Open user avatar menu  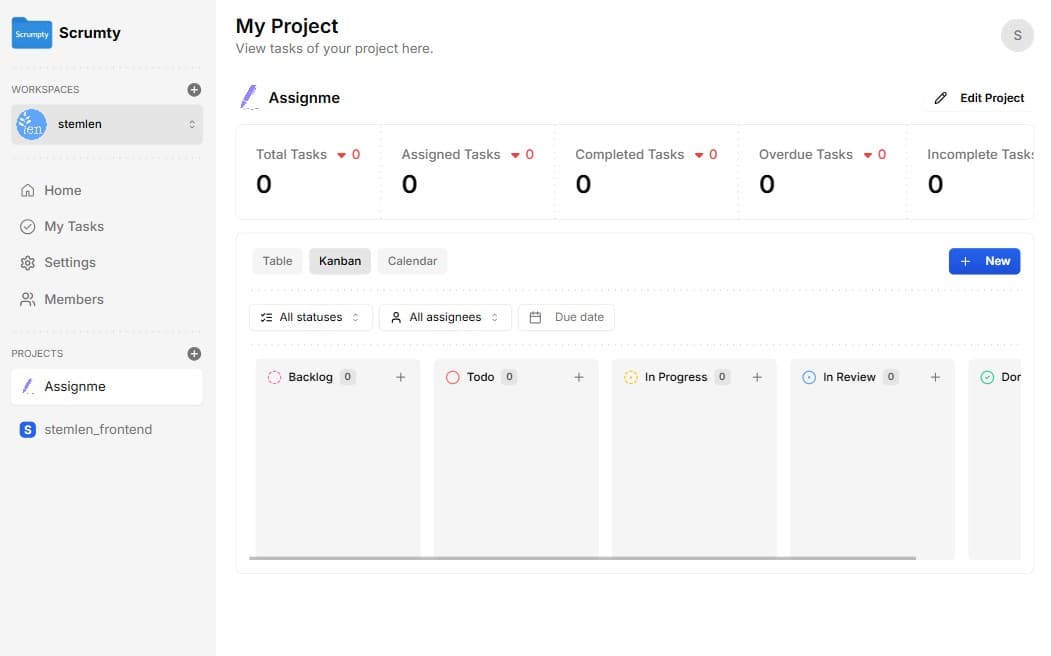(x=1016, y=35)
